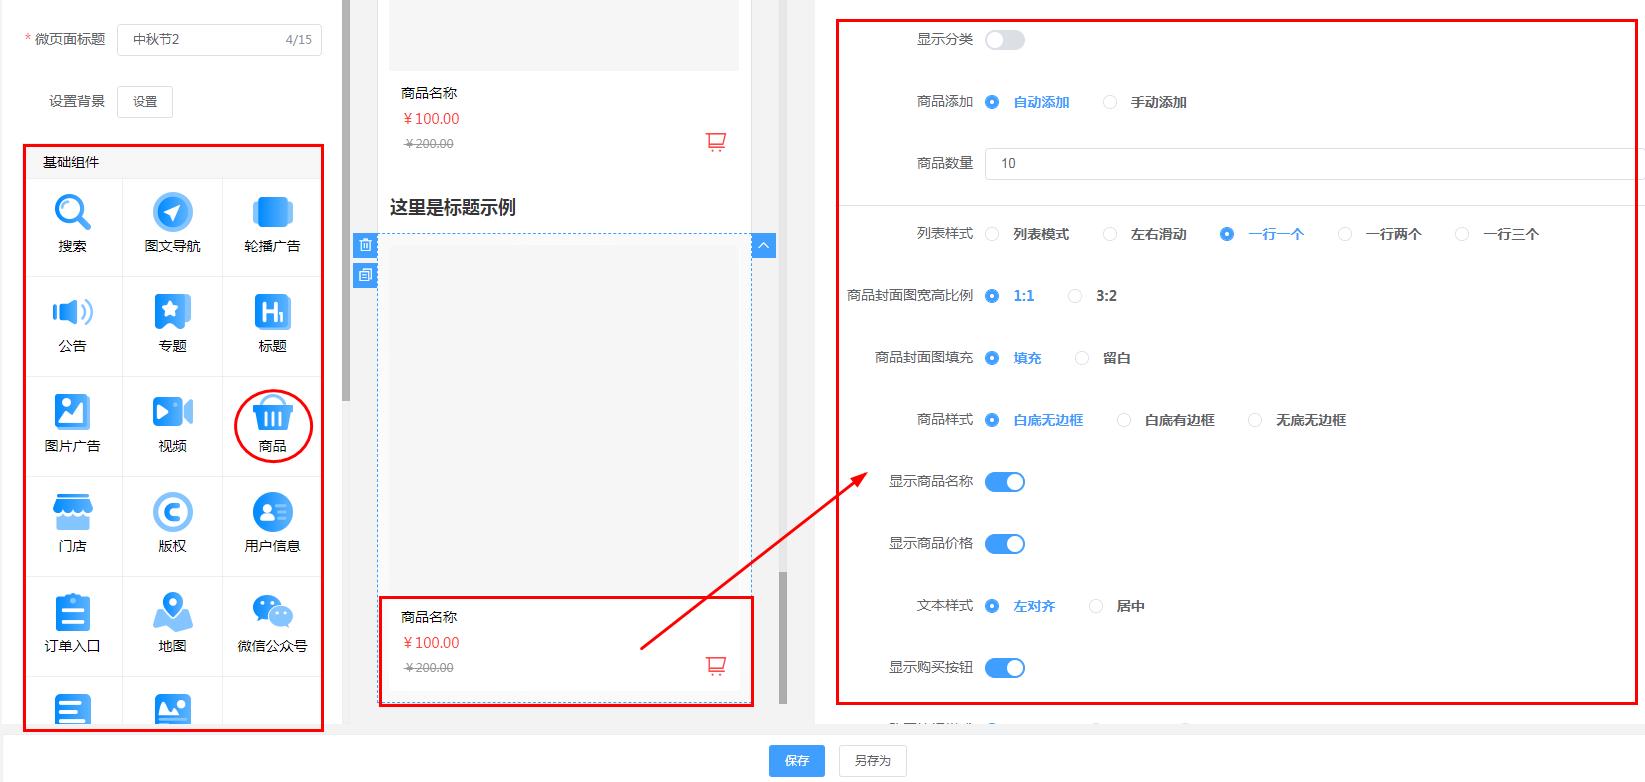Turn off 显示商品价格 switch
This screenshot has width=1645, height=782.
click(1005, 544)
